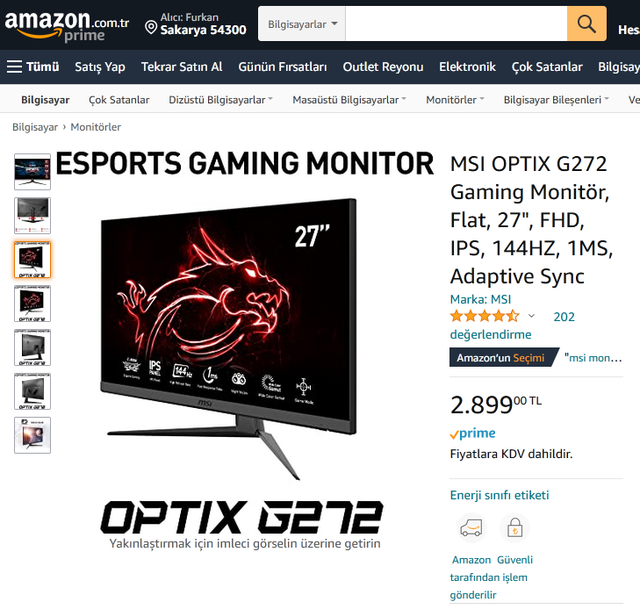Expand the Monitörler submenu
This screenshot has height=615, width=640.
point(455,100)
